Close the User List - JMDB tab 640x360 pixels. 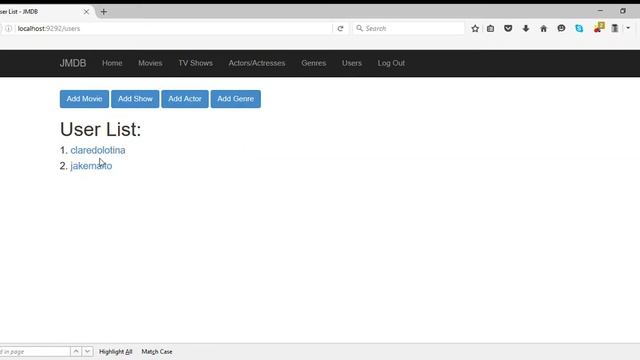[x=86, y=12]
